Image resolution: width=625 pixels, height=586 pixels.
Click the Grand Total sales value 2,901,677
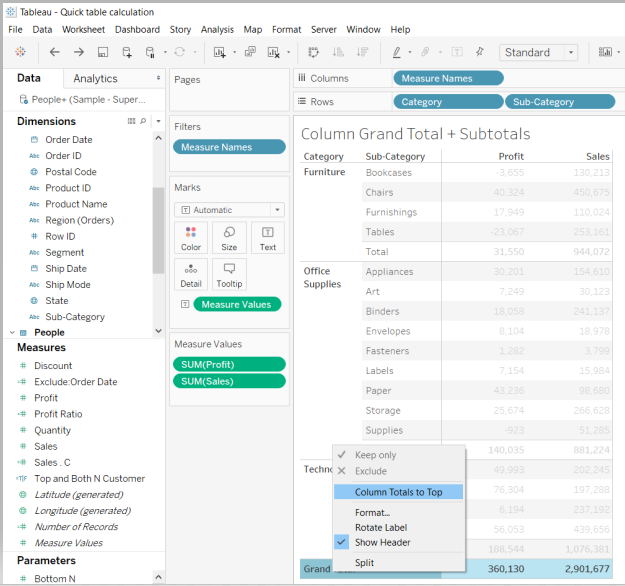[x=587, y=569]
